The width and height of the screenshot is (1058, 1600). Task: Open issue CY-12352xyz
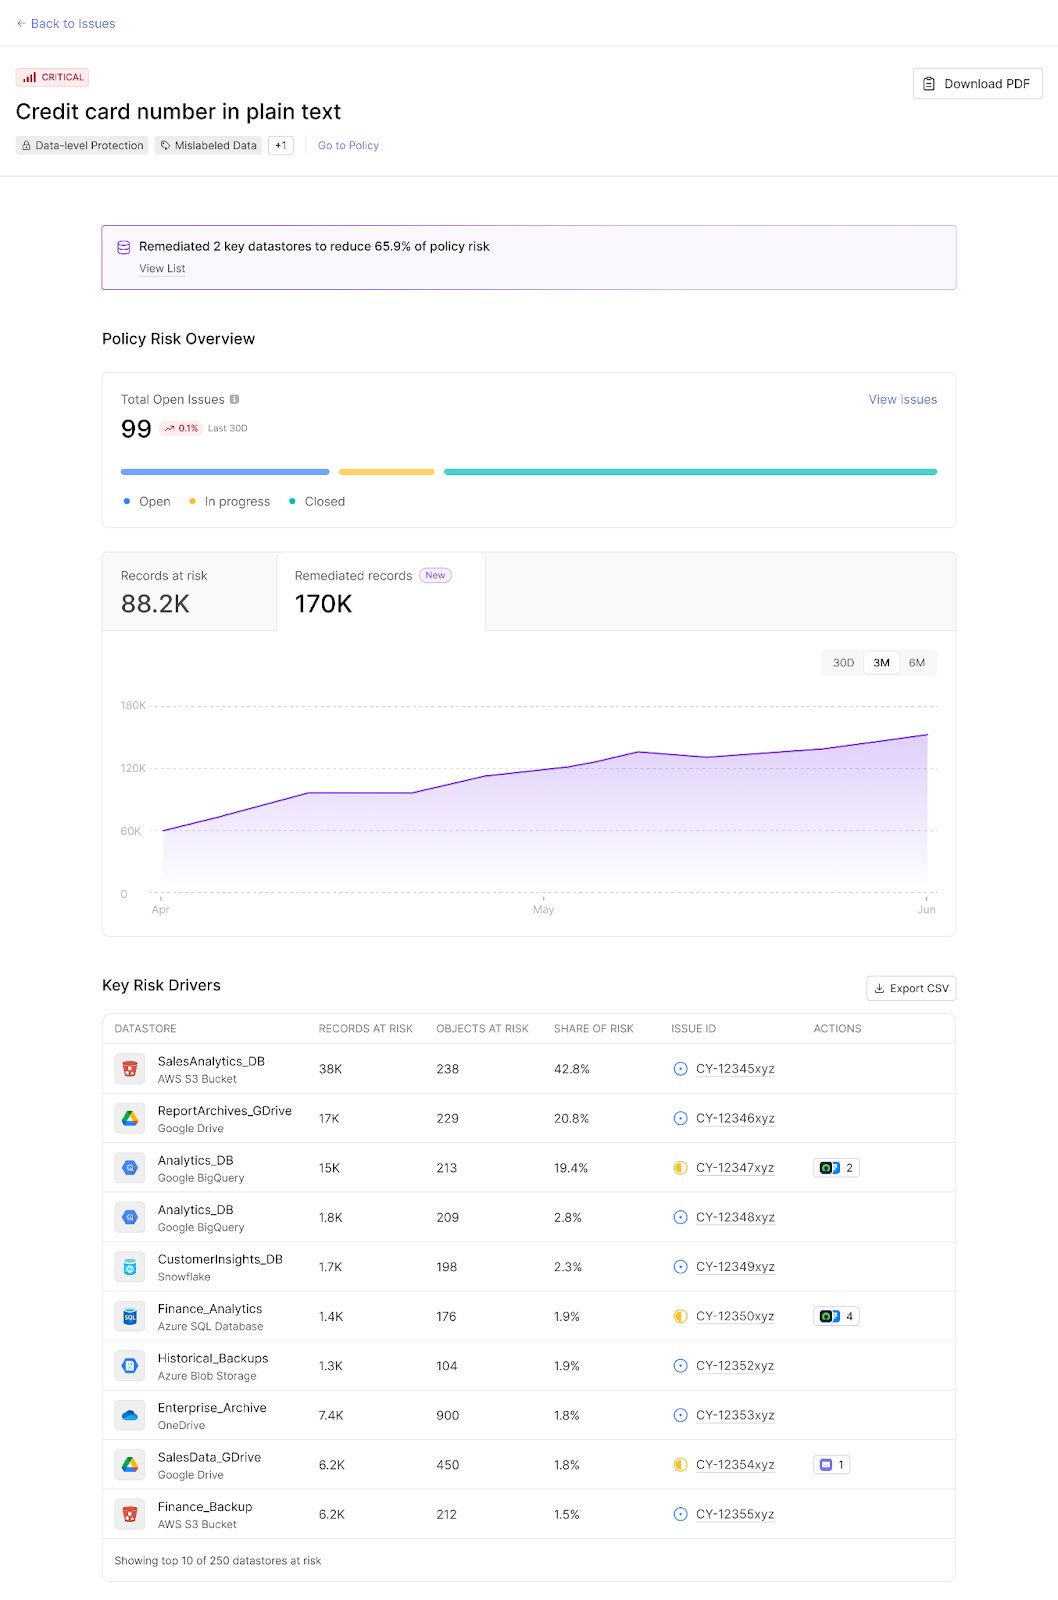coord(735,1366)
